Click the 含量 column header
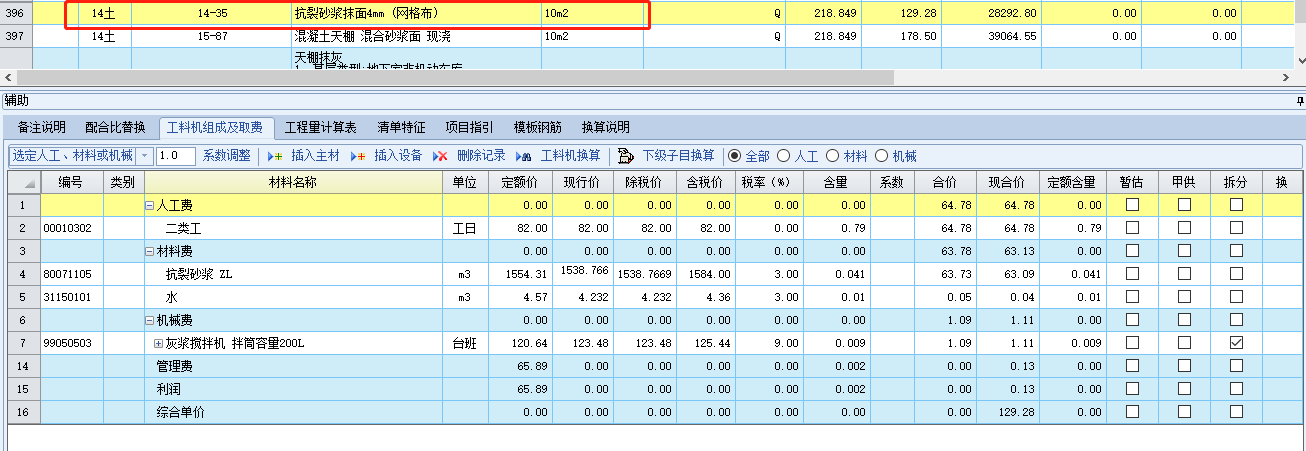This screenshot has height=451, width=1306. coord(835,182)
